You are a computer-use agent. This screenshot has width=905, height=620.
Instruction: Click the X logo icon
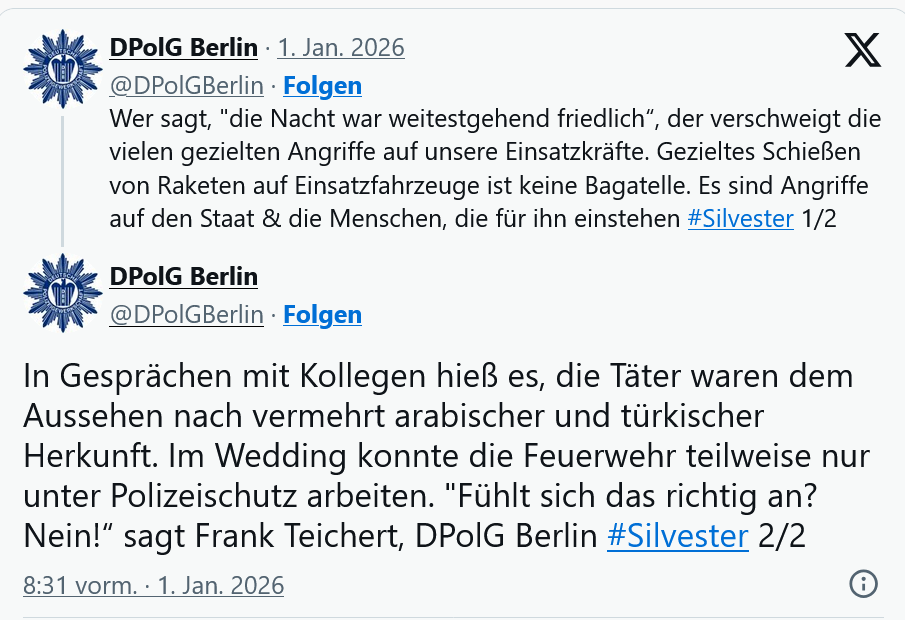861,51
